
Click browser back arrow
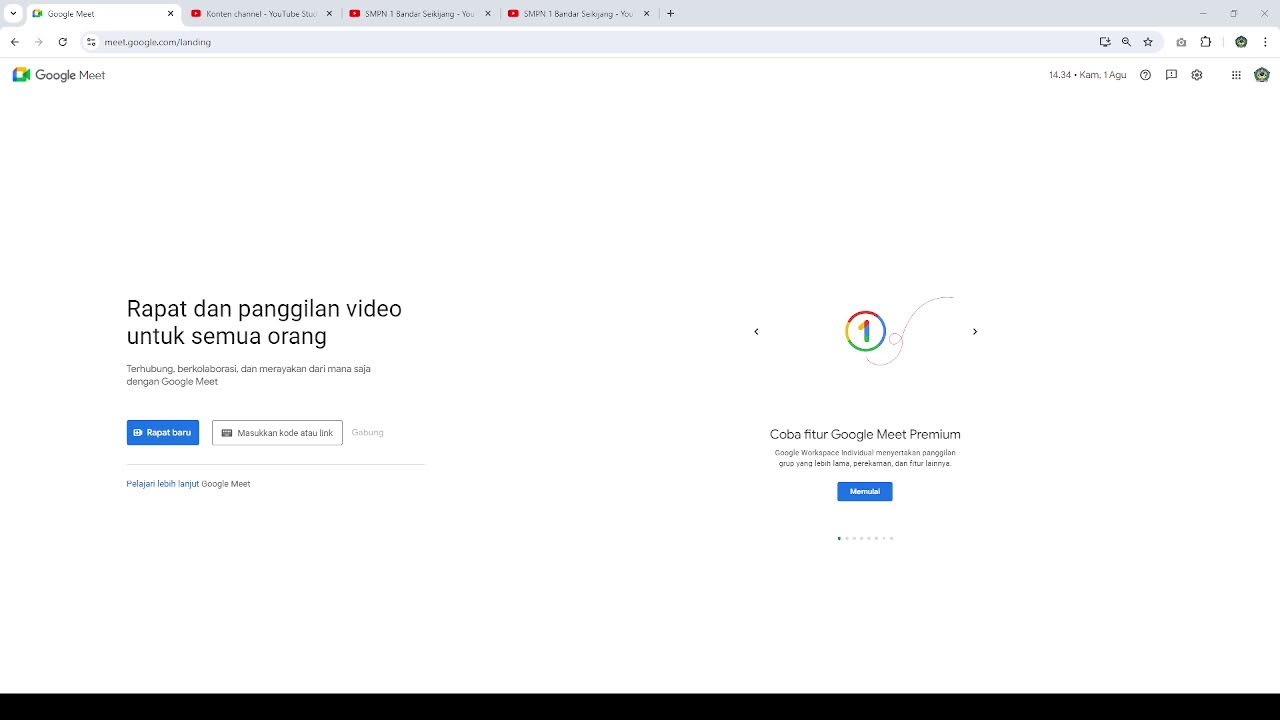coord(14,42)
